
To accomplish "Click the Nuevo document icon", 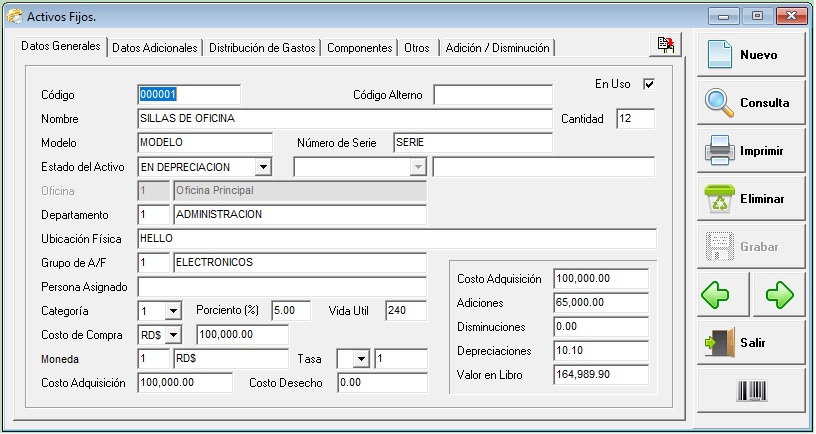I will [721, 55].
